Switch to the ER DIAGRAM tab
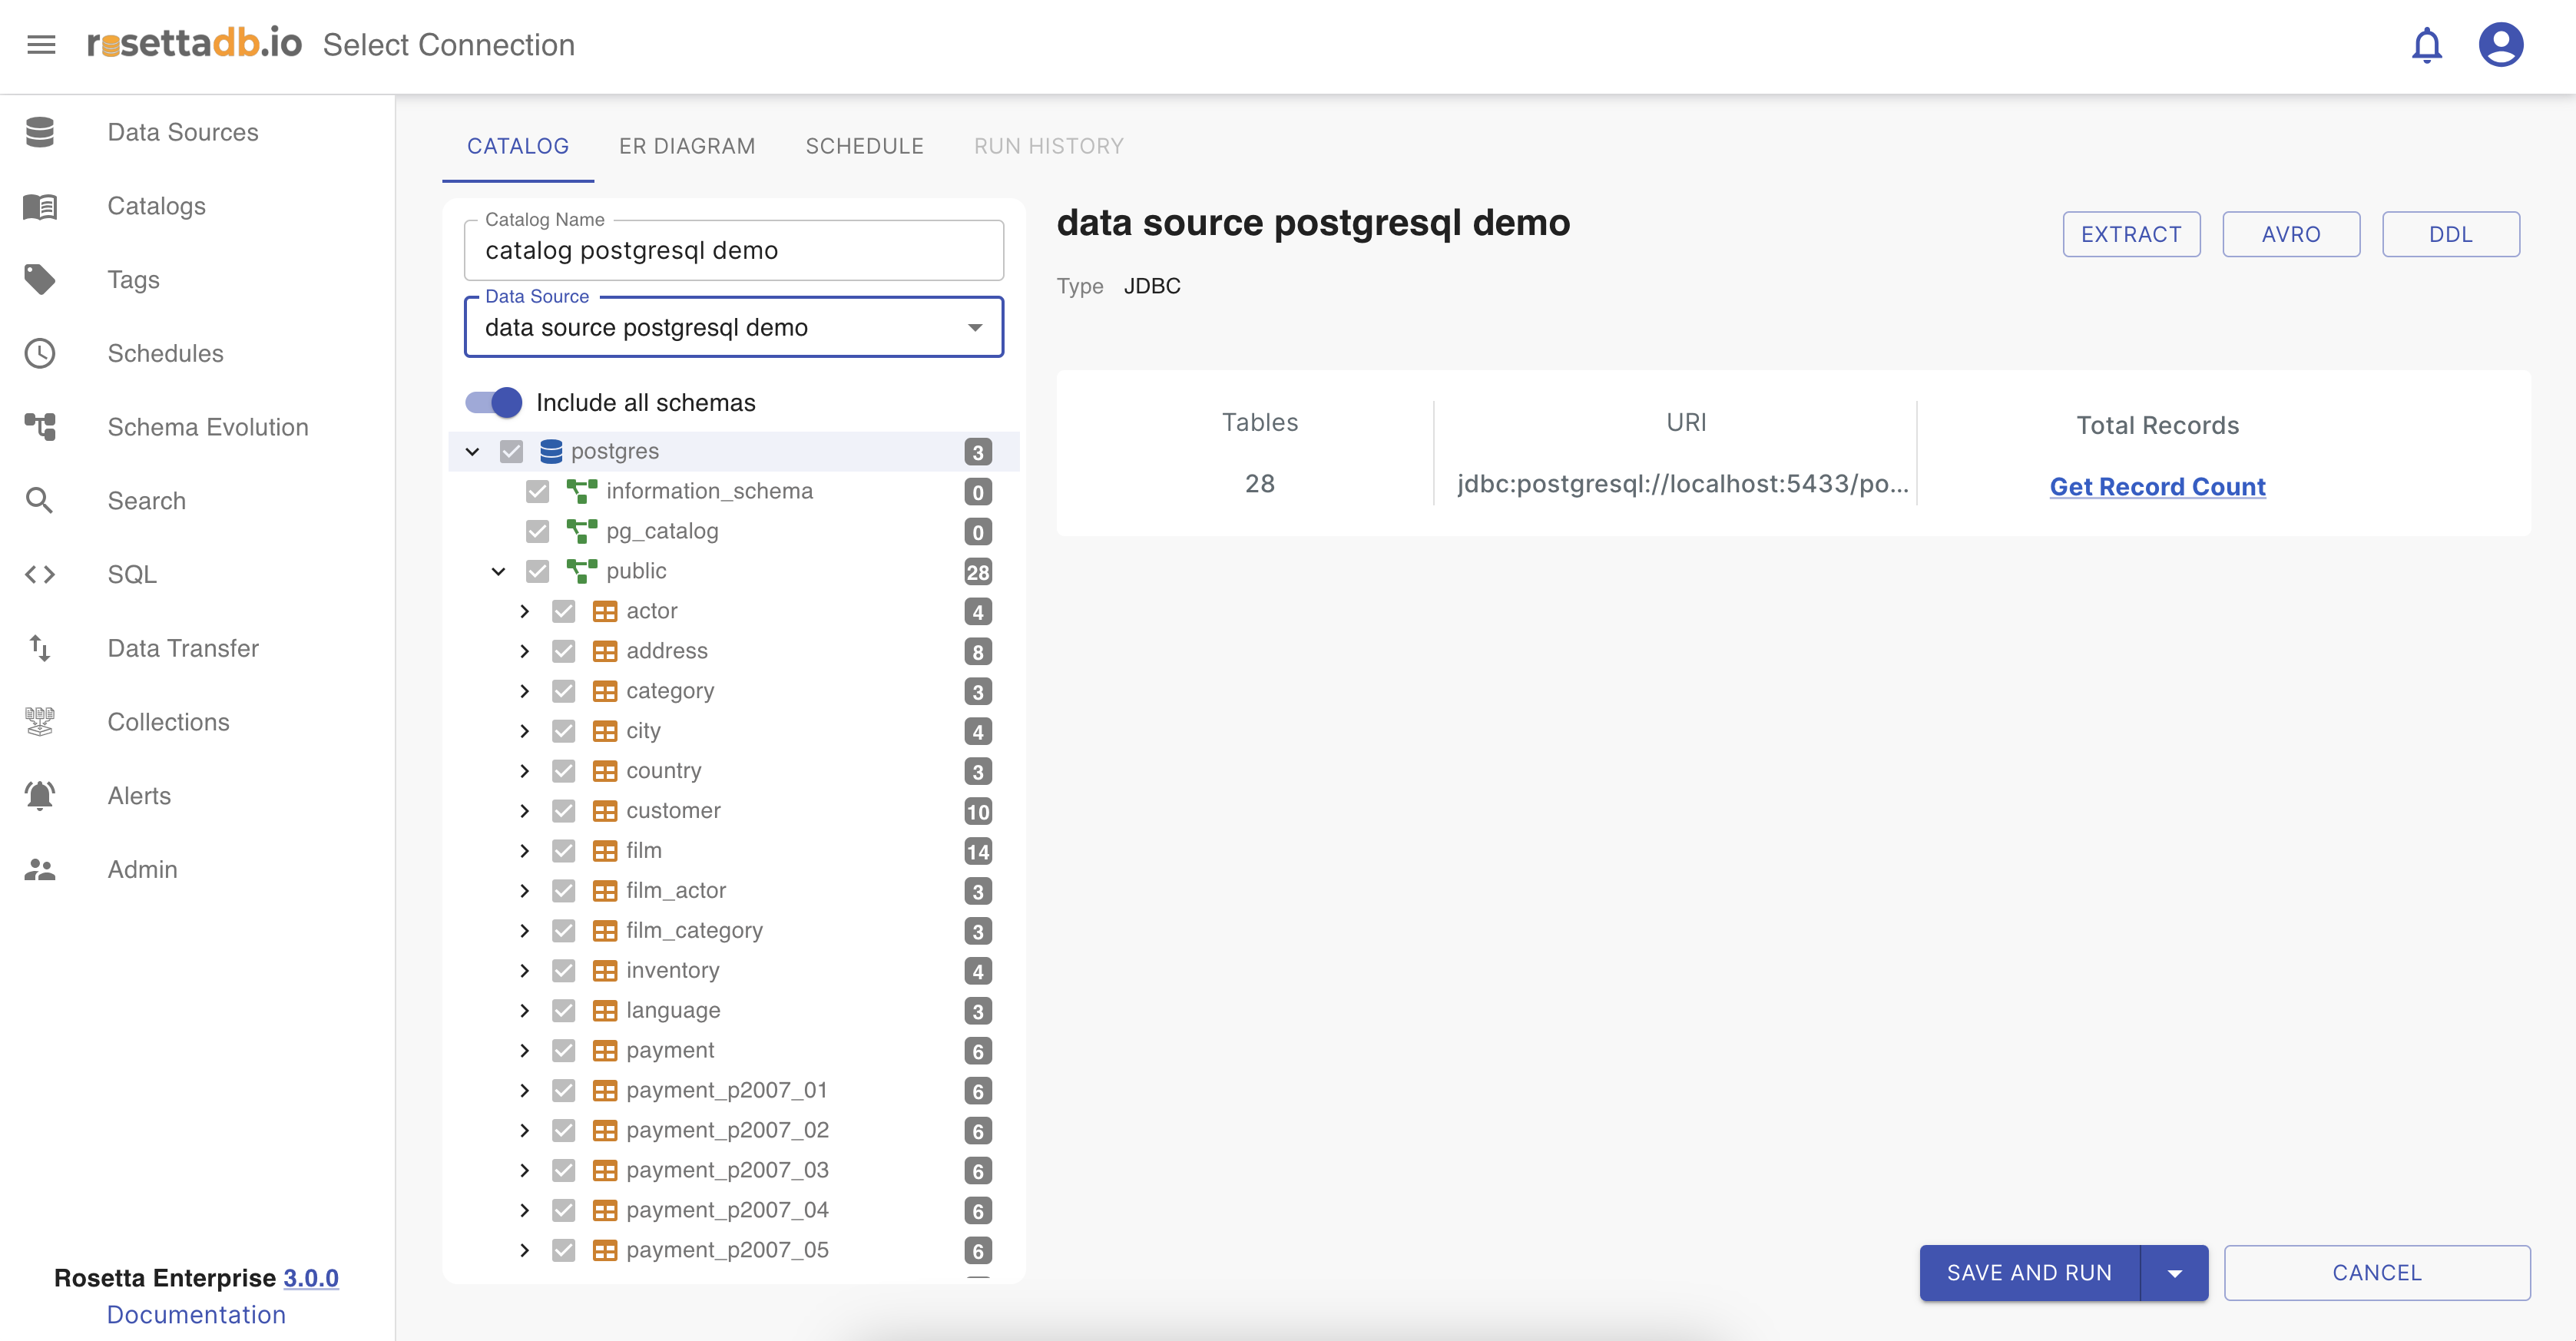 pos(687,146)
